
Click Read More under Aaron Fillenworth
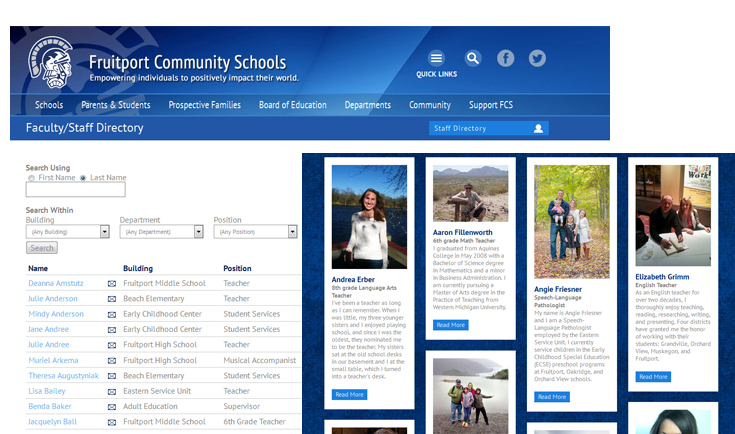coord(450,325)
